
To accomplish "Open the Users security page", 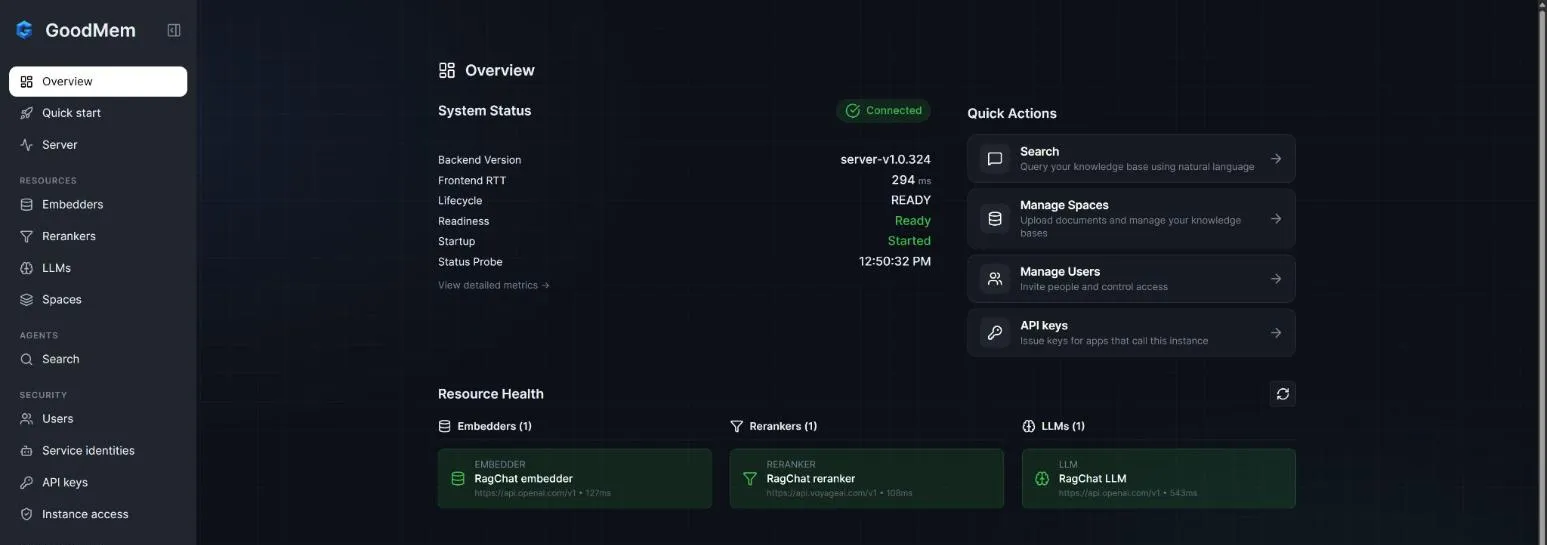I will coord(98,419).
